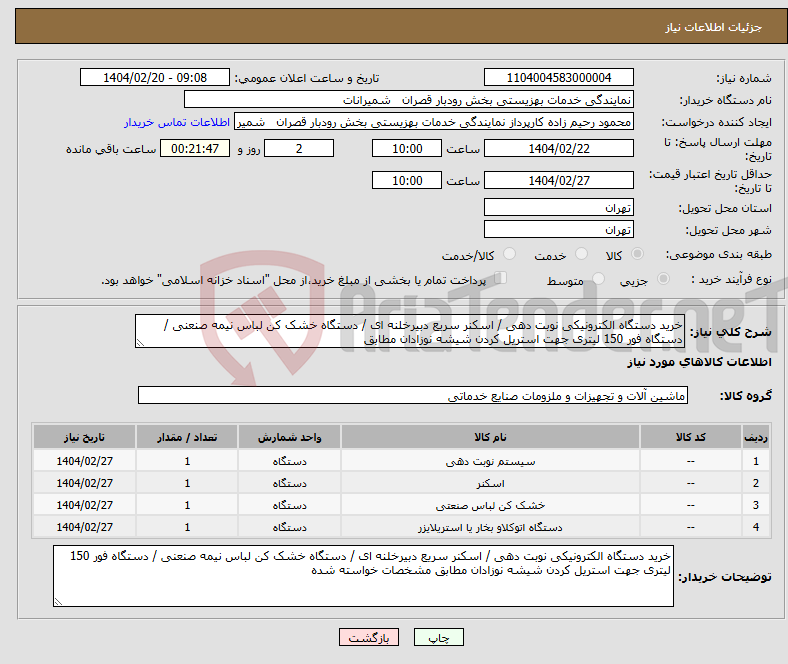
Task: Click the response deadline time 10:00 field
Action: pyautogui.click(x=407, y=148)
